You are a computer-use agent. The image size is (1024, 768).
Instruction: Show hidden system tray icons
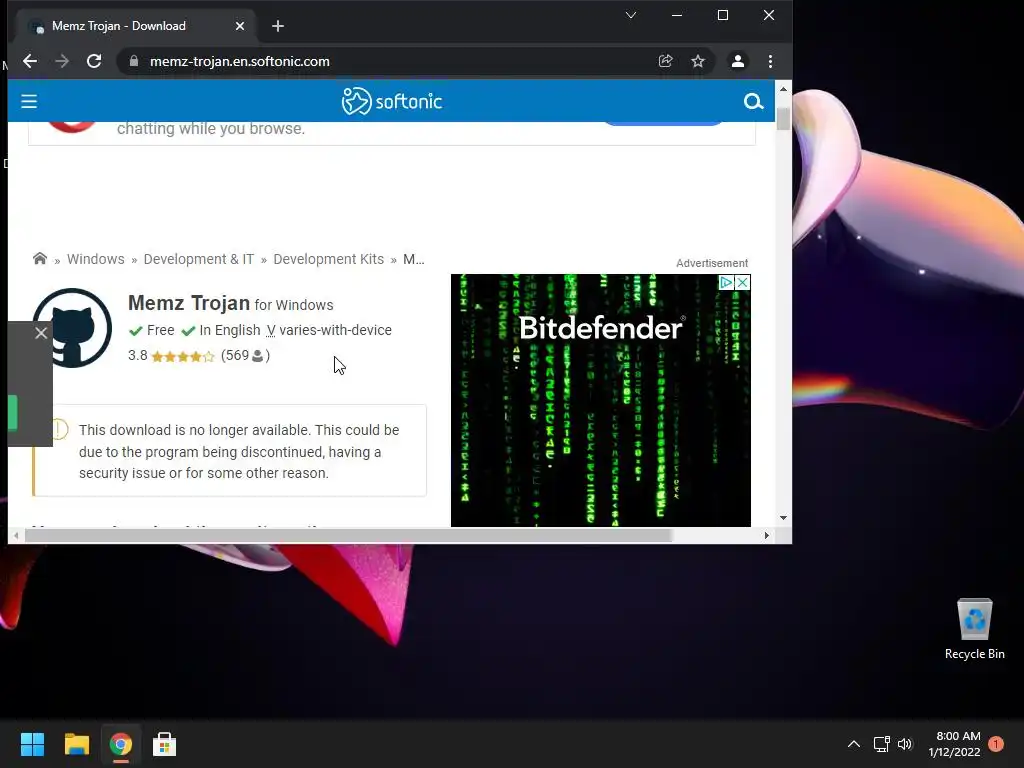click(854, 744)
